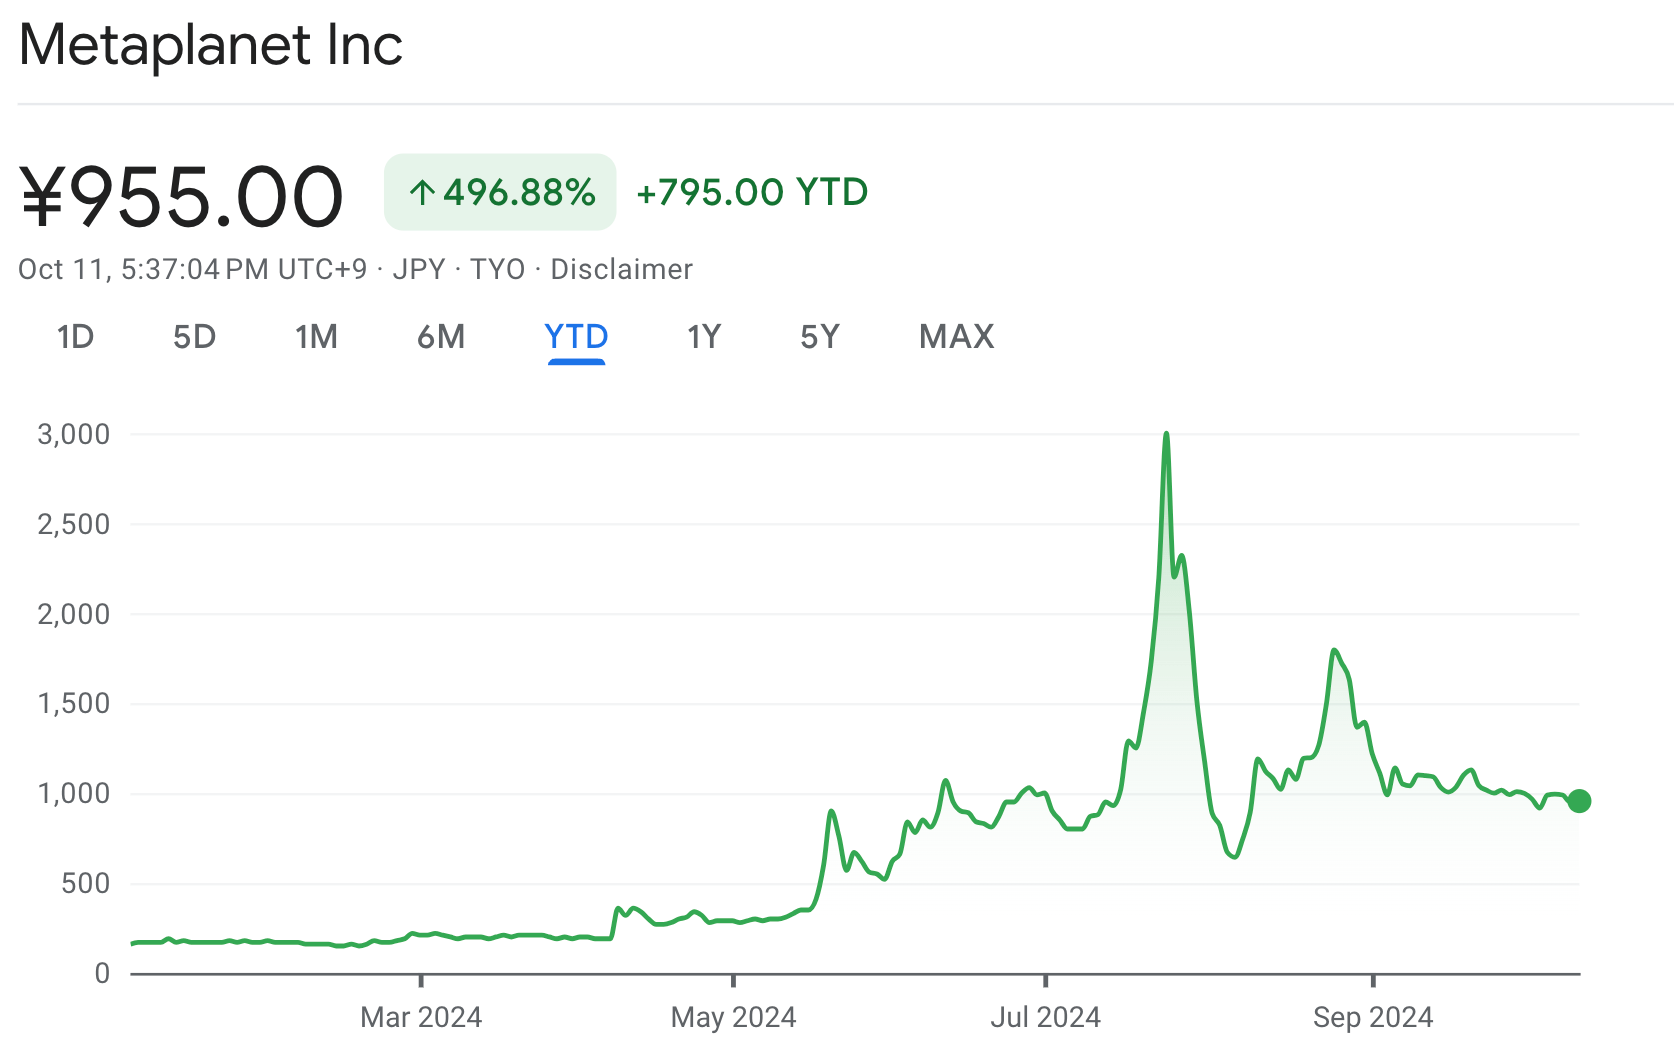Open the Disclaimer link
The width and height of the screenshot is (1674, 1040).
(621, 270)
